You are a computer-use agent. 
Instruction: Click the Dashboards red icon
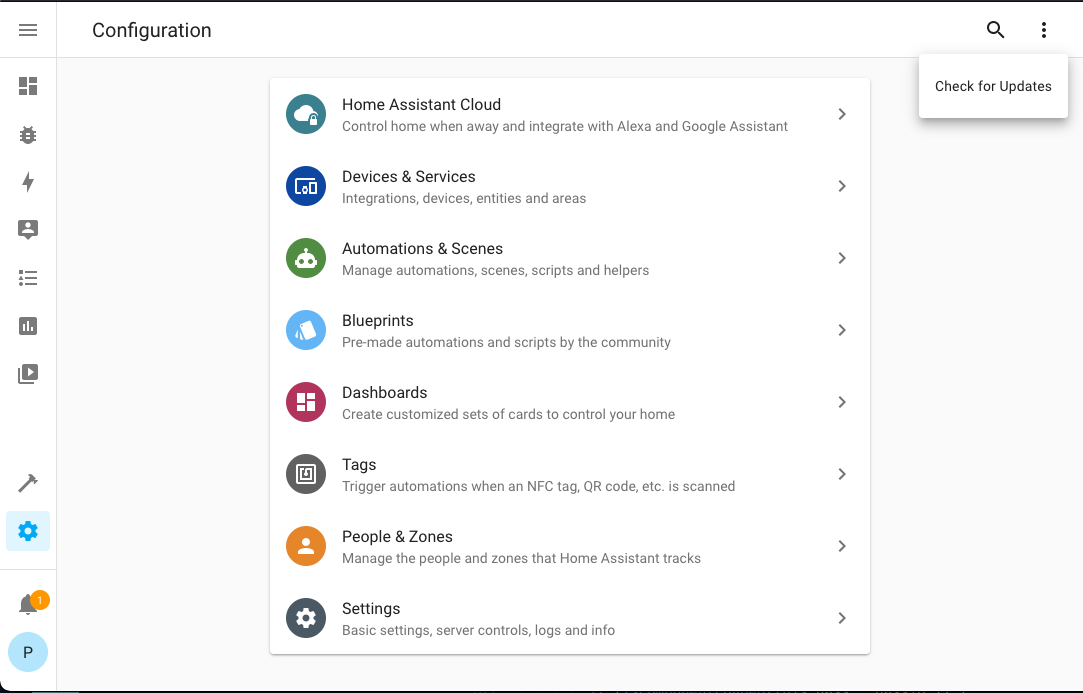click(306, 402)
